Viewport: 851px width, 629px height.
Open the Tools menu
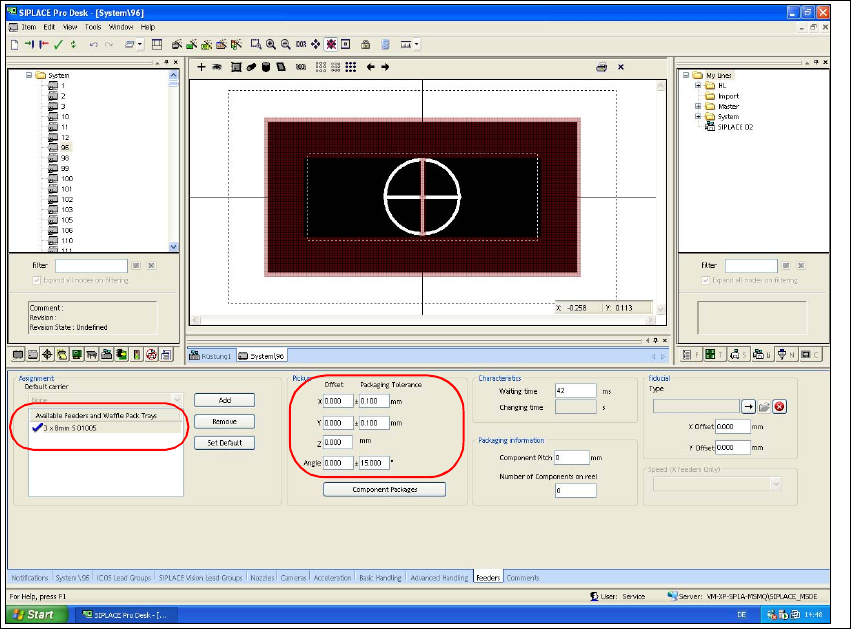pos(93,27)
